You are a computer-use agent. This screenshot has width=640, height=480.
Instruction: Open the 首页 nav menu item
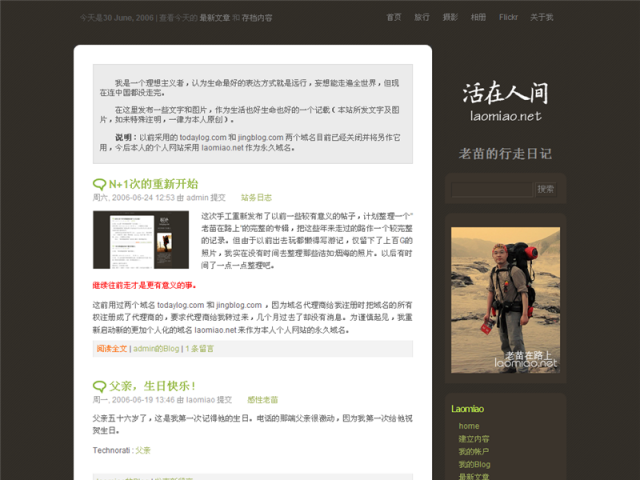click(x=394, y=17)
